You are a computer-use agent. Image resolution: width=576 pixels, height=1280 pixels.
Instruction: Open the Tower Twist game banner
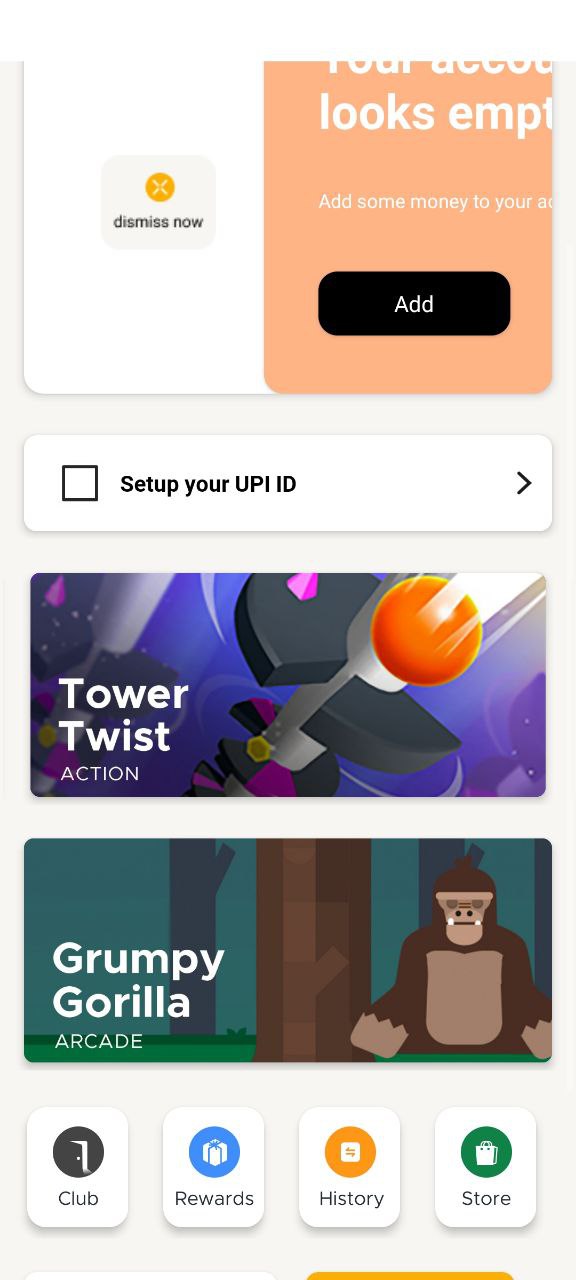[x=288, y=685]
